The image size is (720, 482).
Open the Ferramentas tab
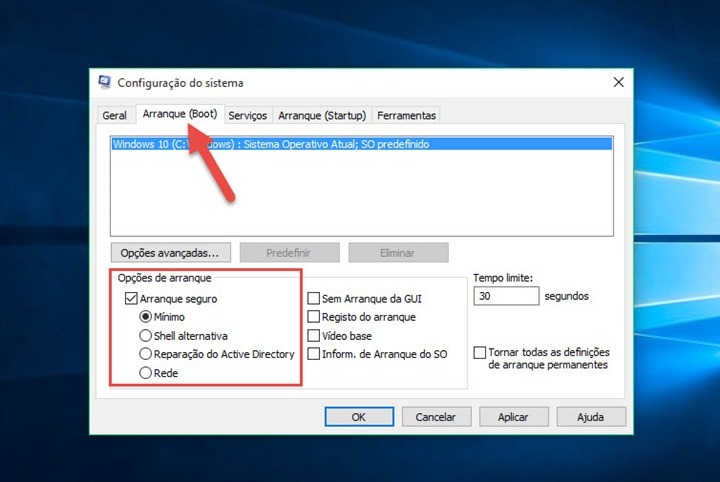pos(406,115)
